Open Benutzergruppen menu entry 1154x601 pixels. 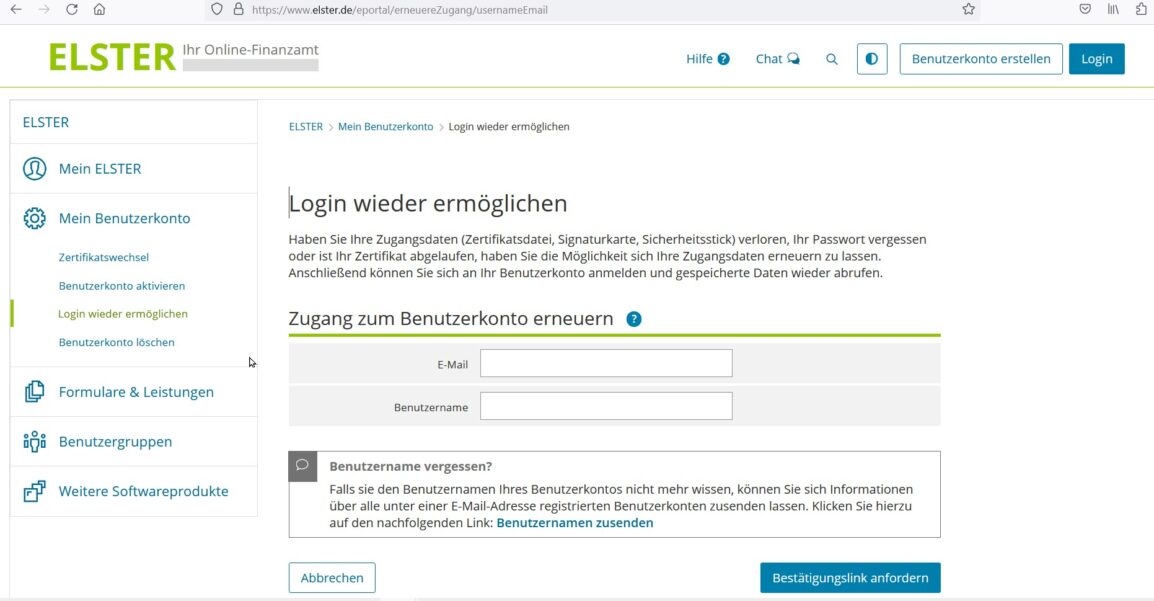click(x=116, y=441)
